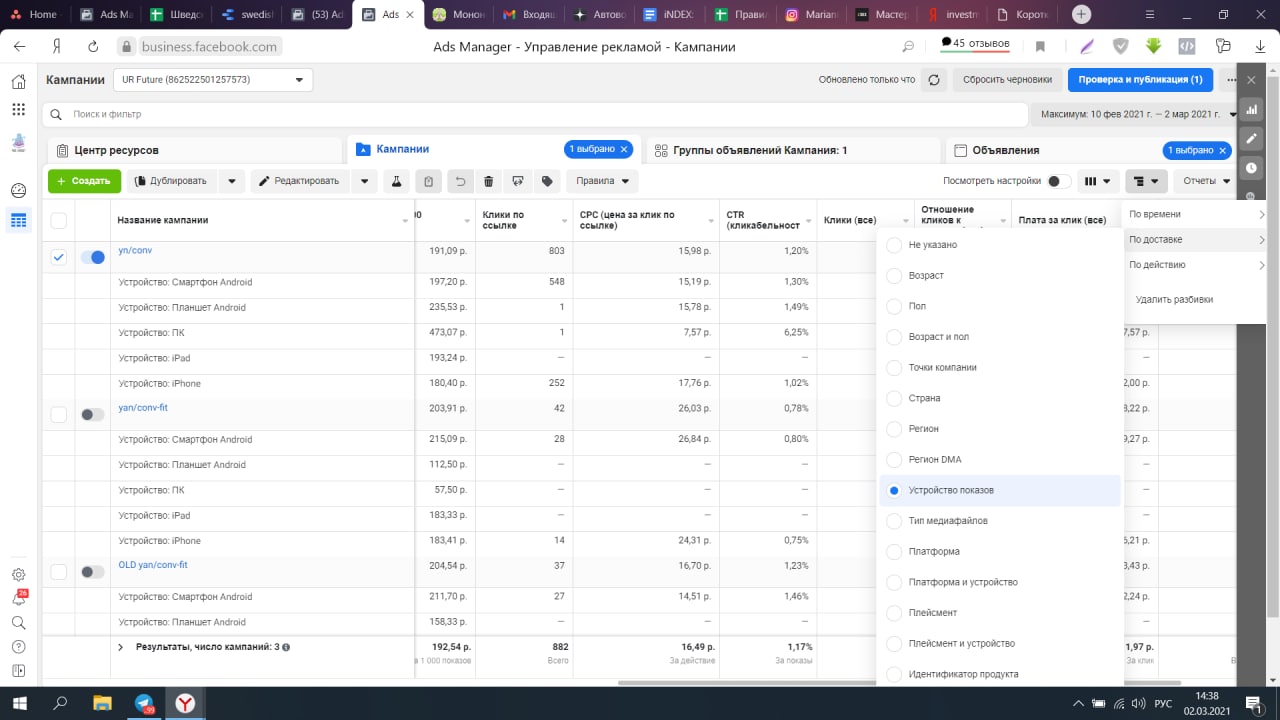This screenshot has width=1280, height=720.
Task: Open the help question mark icon
Action: click(x=18, y=646)
